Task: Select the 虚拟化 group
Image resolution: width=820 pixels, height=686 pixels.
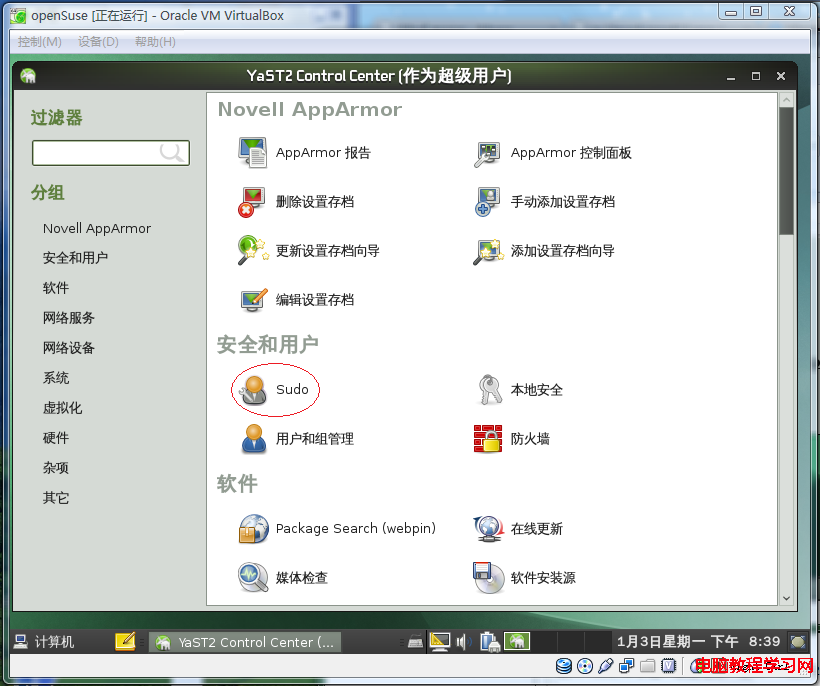Action: [62, 408]
